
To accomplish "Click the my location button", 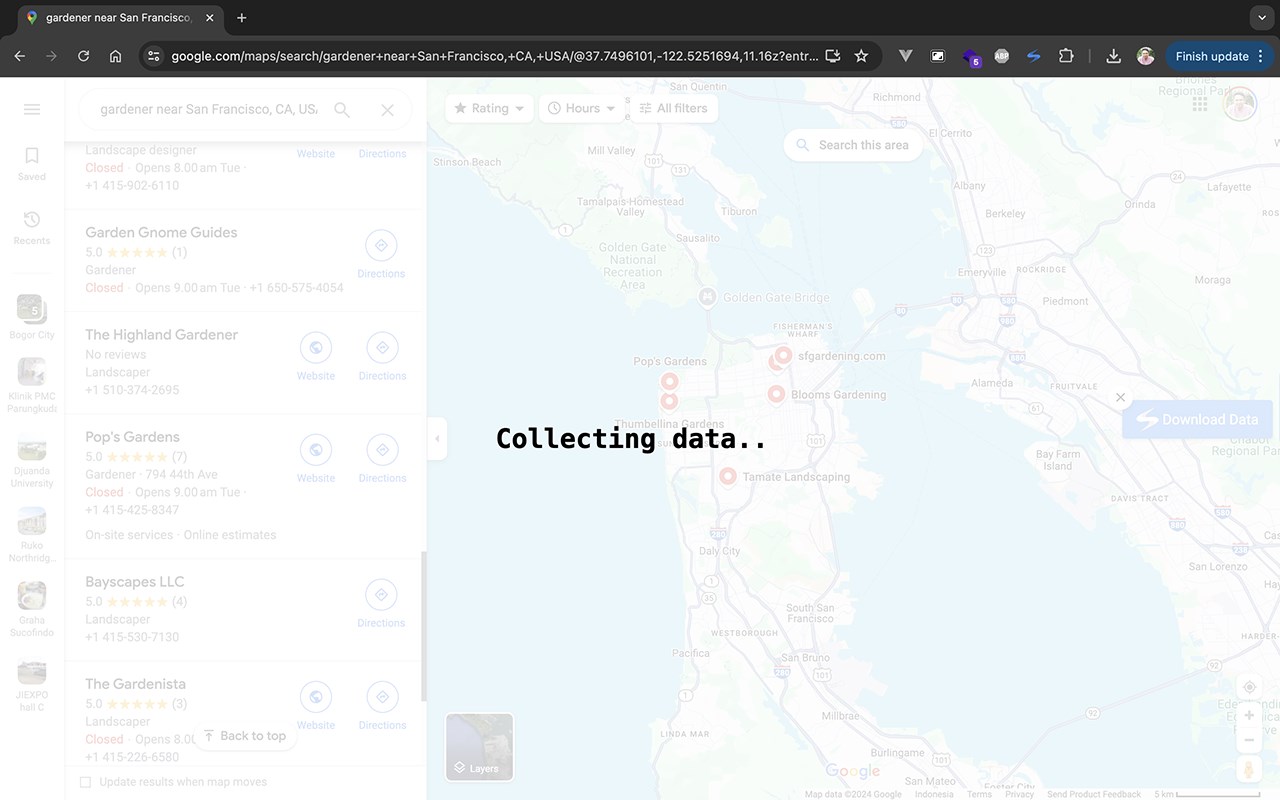I will point(1249,687).
